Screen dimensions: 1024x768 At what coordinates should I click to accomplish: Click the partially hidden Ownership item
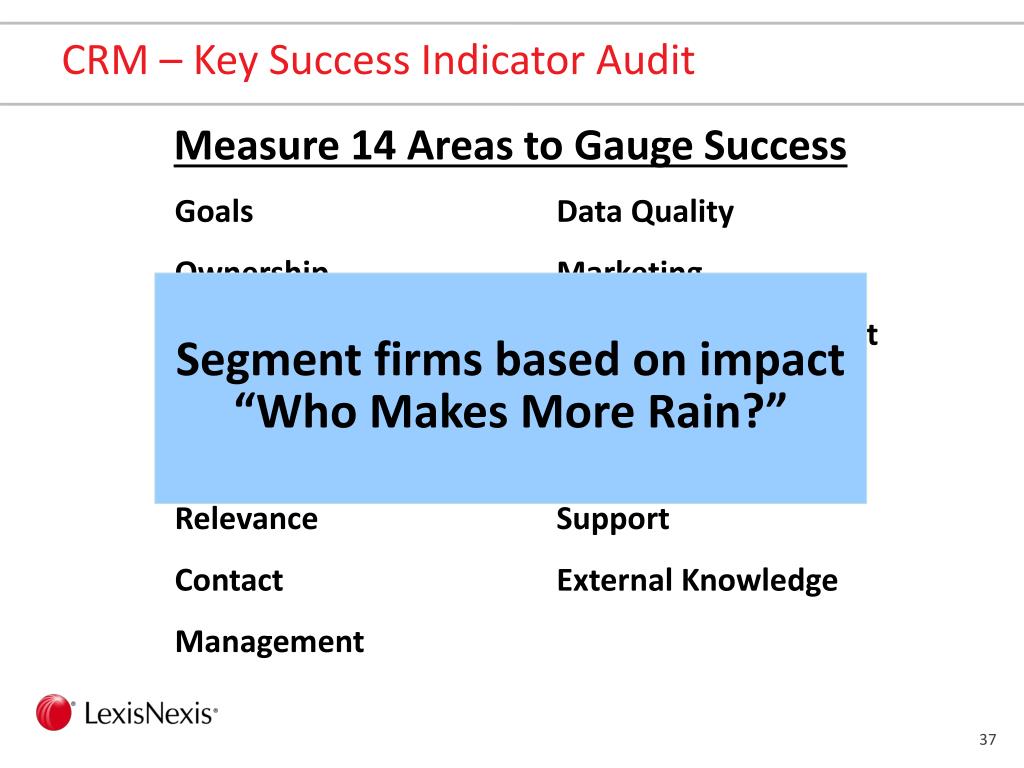tap(251, 266)
